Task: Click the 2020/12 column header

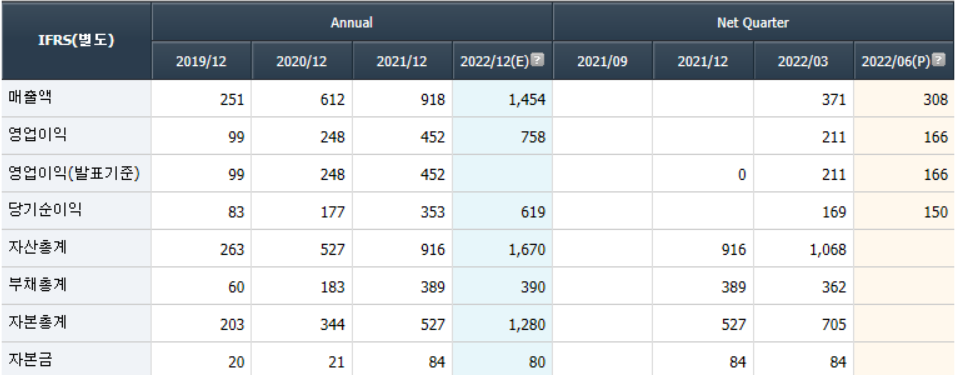Action: (x=302, y=62)
